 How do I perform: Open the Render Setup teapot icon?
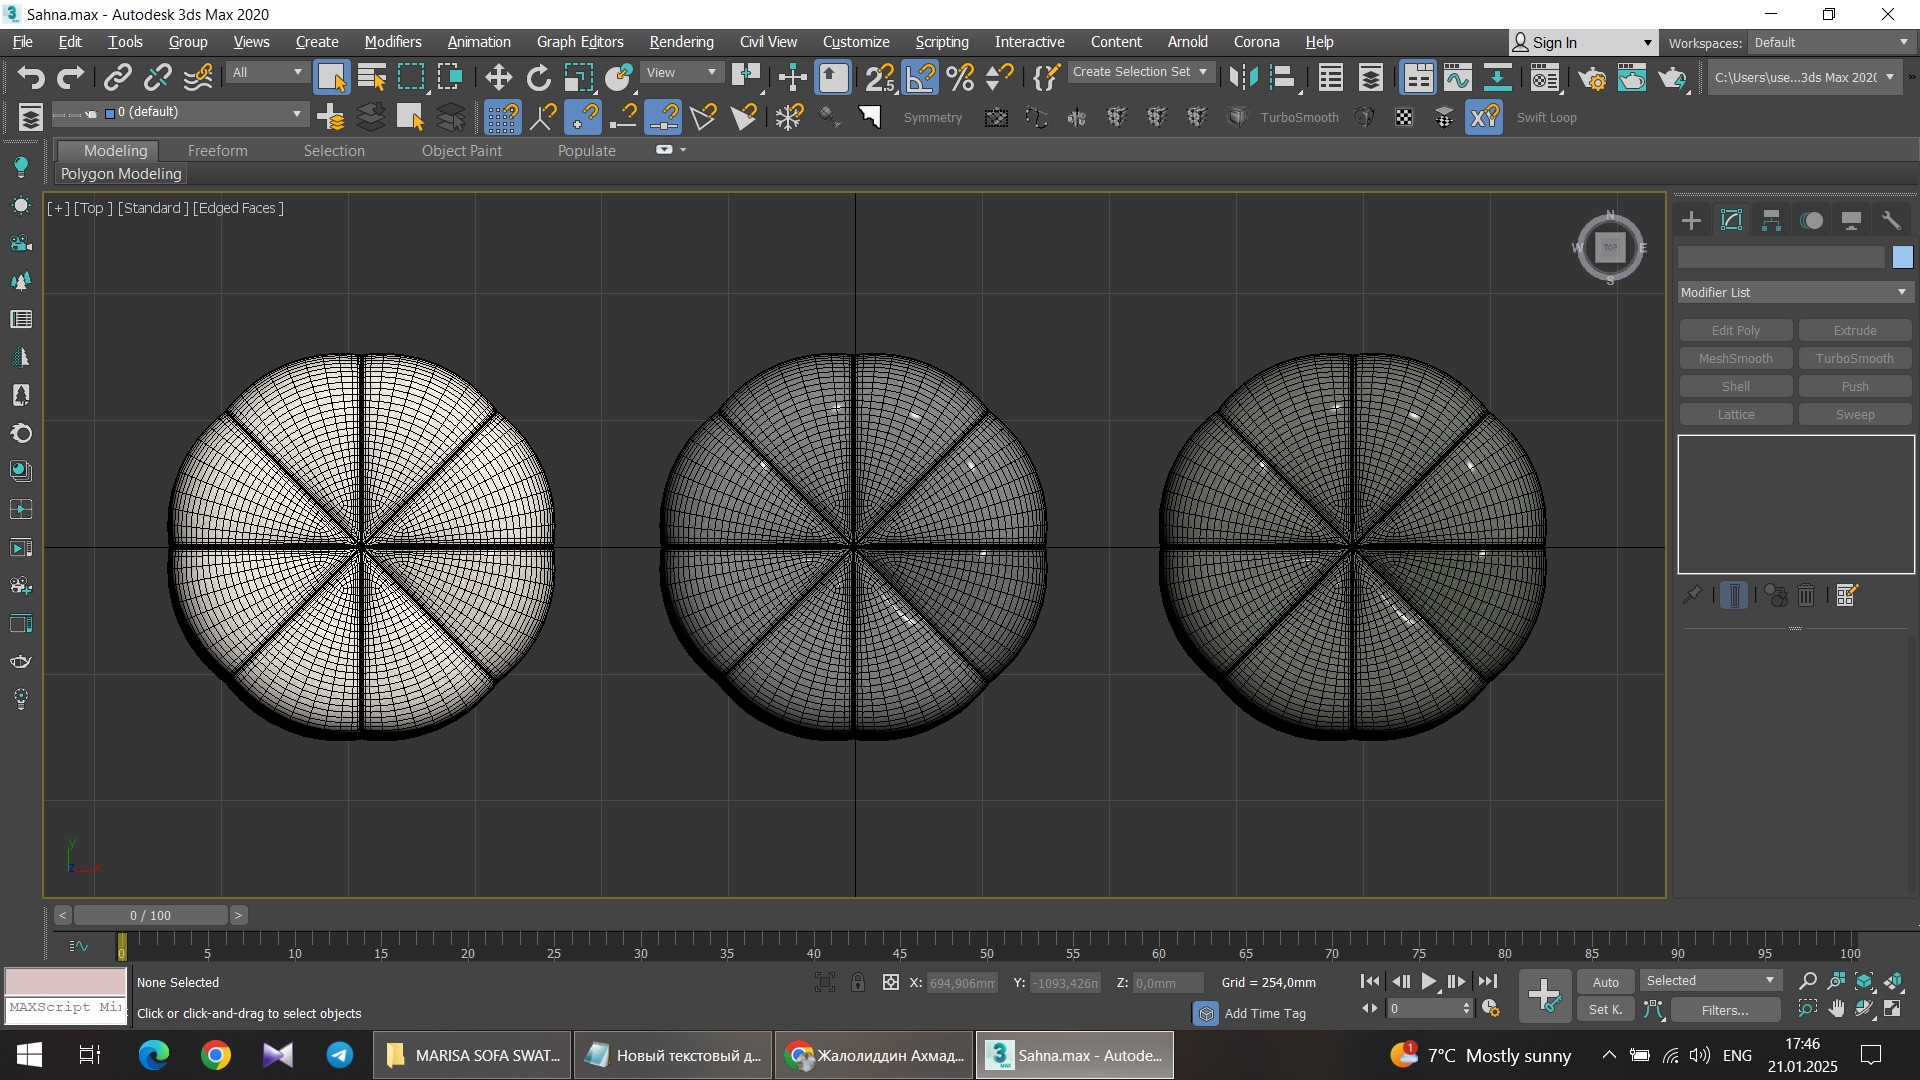[x=1592, y=78]
